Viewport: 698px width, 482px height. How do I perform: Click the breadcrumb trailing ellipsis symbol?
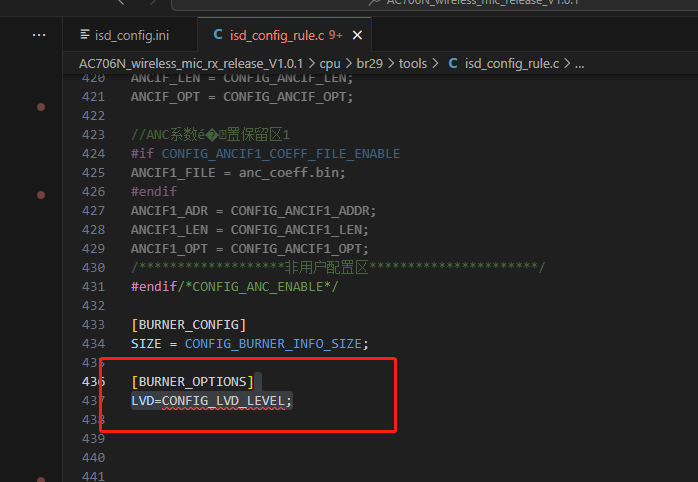tap(579, 64)
